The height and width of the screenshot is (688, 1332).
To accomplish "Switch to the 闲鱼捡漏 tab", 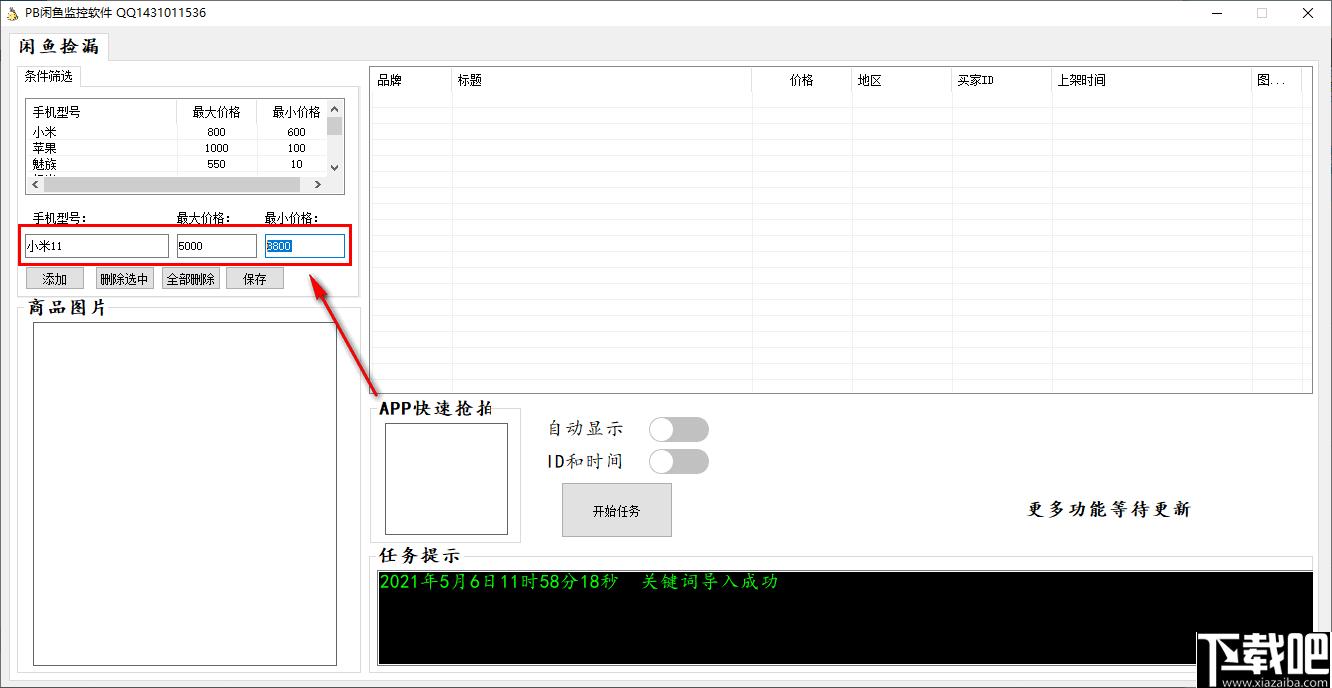I will click(59, 47).
